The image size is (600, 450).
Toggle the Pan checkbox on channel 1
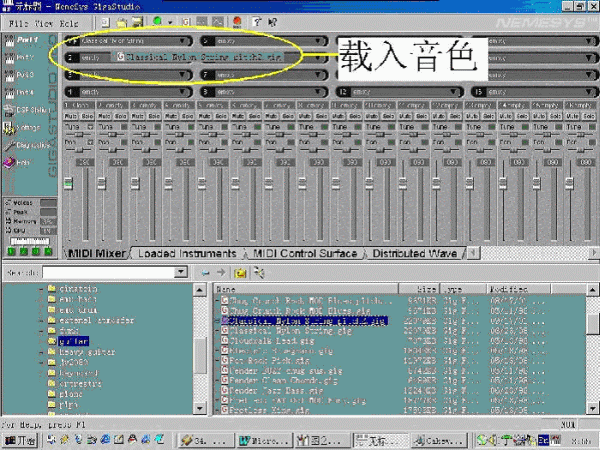(x=90, y=142)
